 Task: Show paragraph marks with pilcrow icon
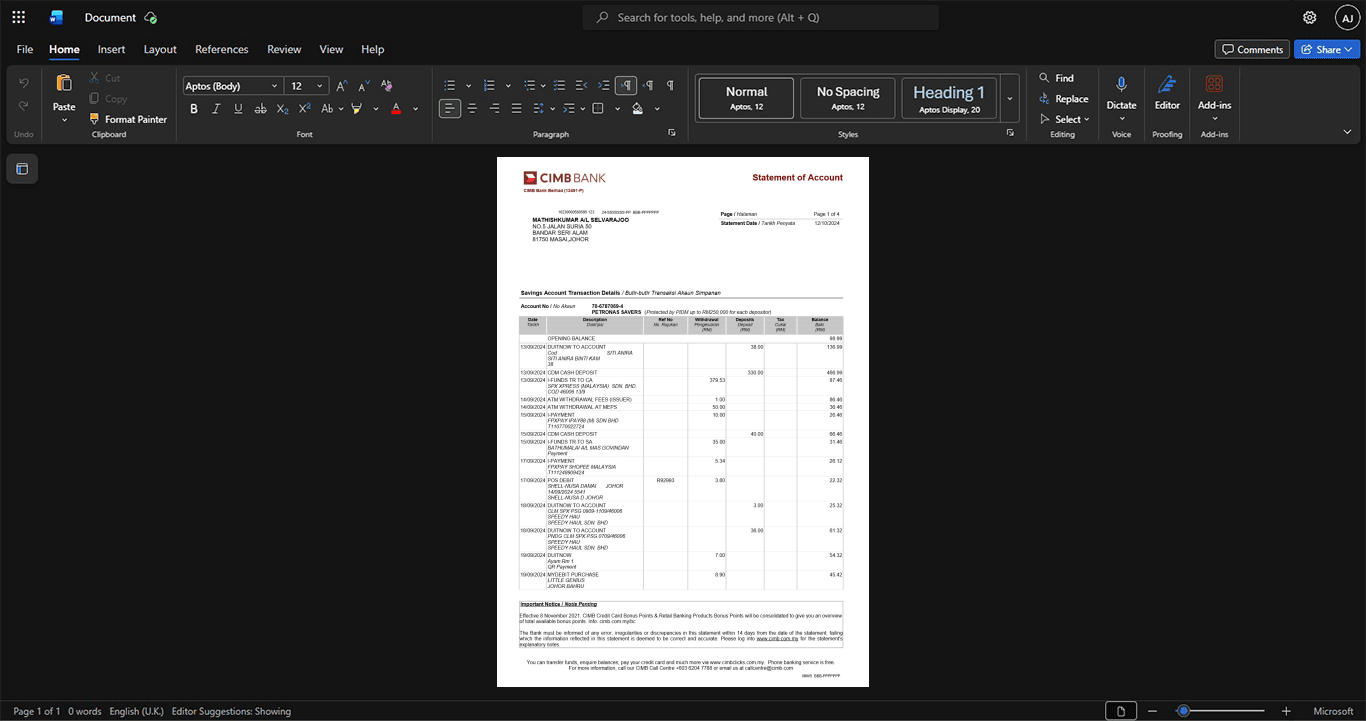(x=670, y=85)
